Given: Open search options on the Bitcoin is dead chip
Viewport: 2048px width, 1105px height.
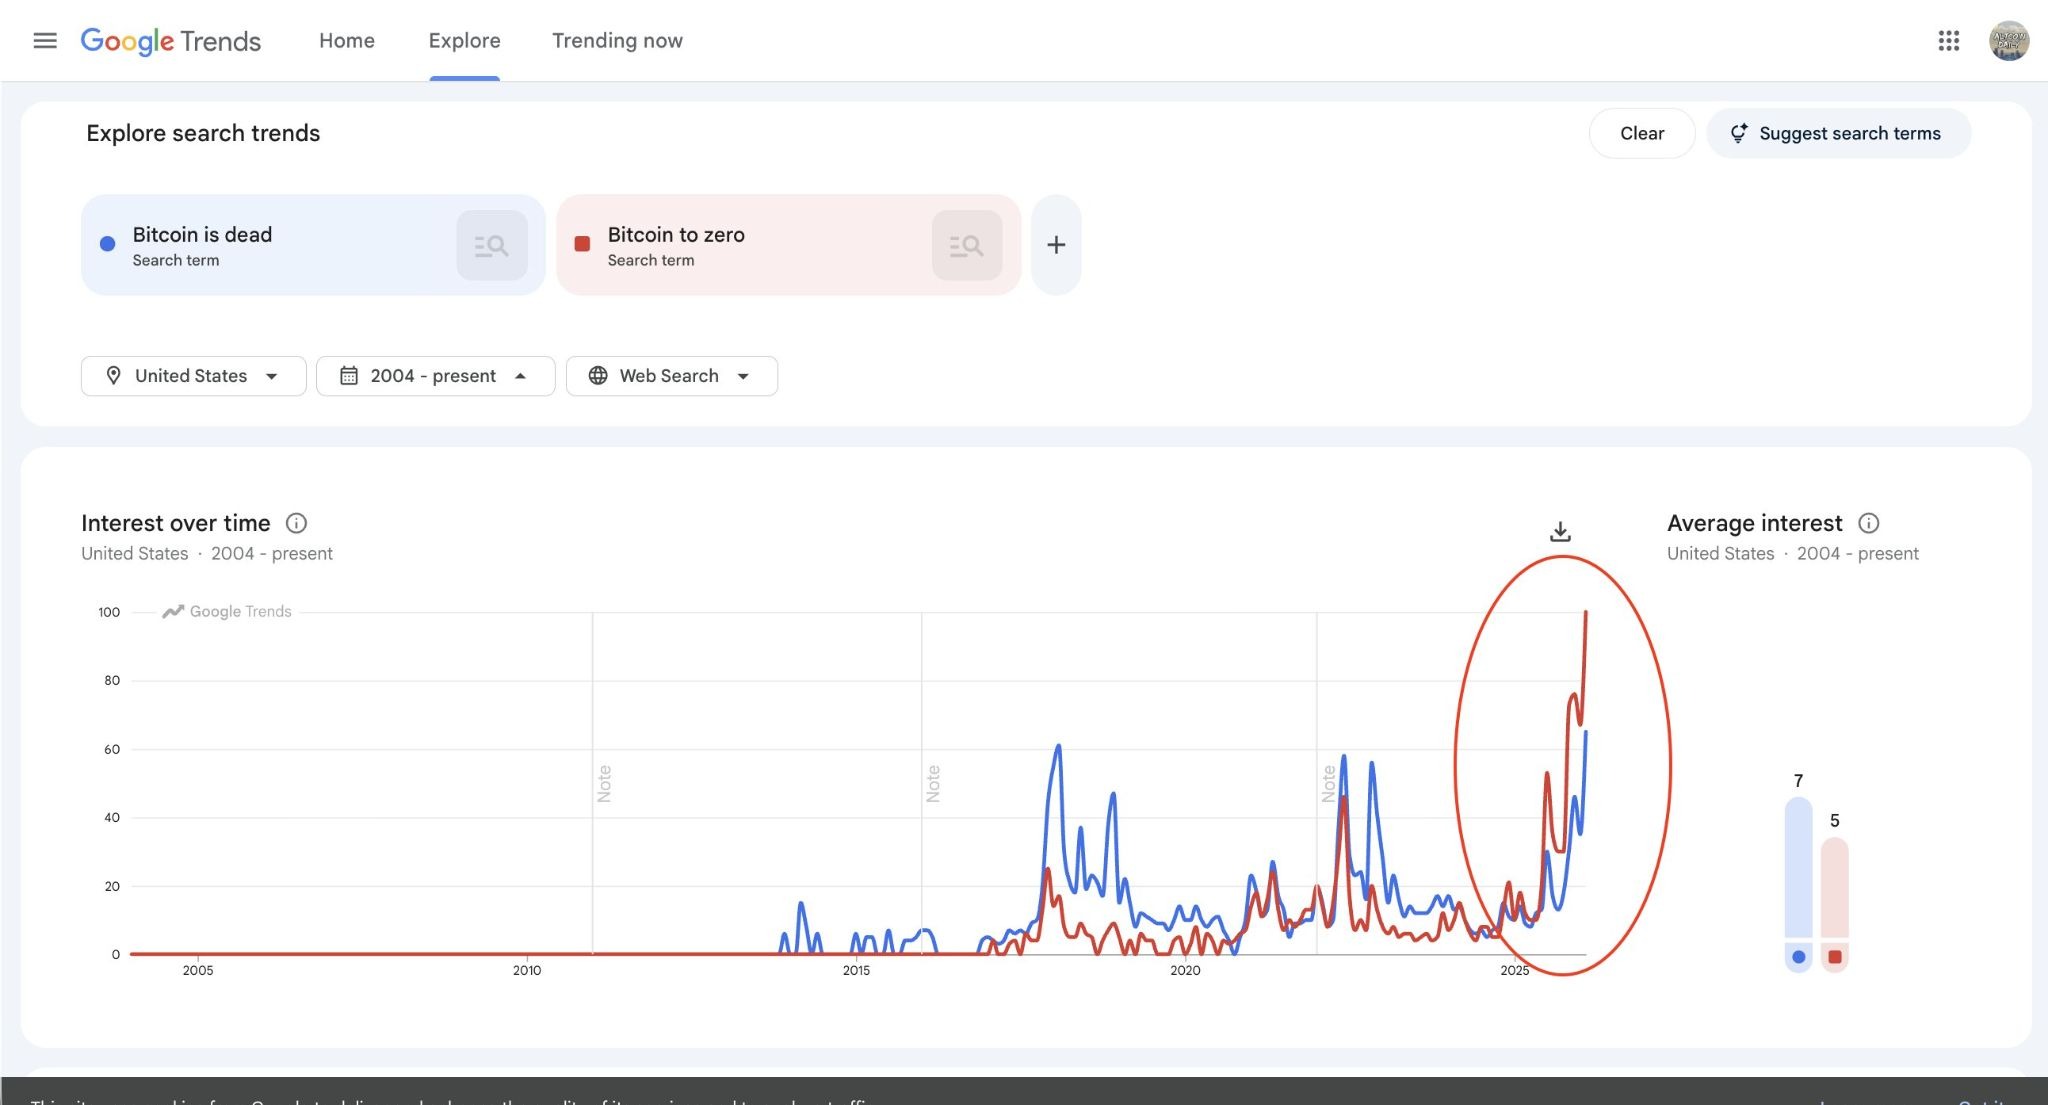Looking at the screenshot, I should click(491, 245).
